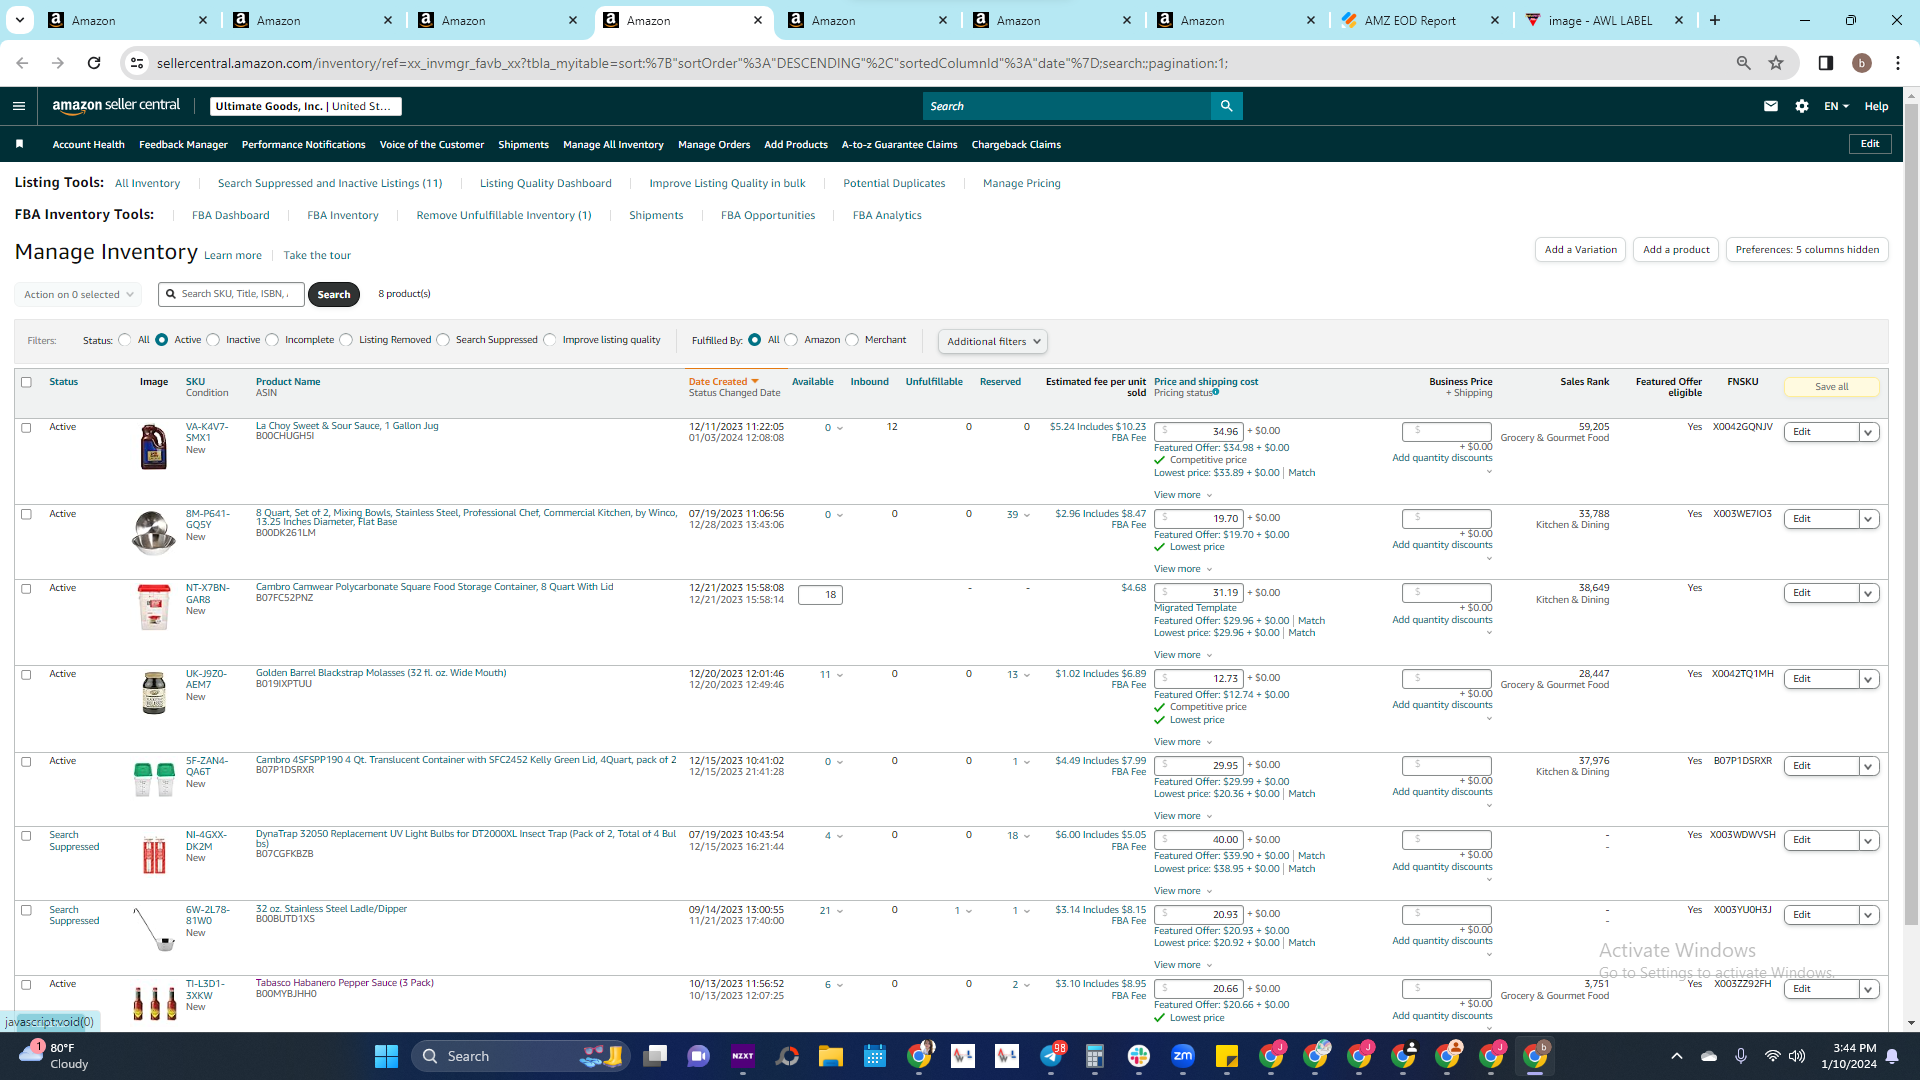Open the browser zoom magnifier icon
Image resolution: width=1920 pixels, height=1080 pixels.
[x=1744, y=63]
